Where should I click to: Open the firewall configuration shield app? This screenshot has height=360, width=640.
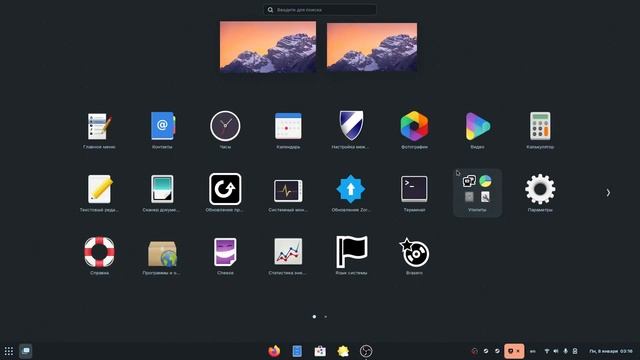pyautogui.click(x=351, y=125)
